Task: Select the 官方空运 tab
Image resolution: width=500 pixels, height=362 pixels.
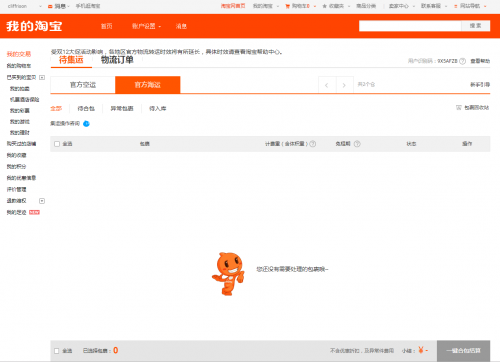Action: [83, 85]
